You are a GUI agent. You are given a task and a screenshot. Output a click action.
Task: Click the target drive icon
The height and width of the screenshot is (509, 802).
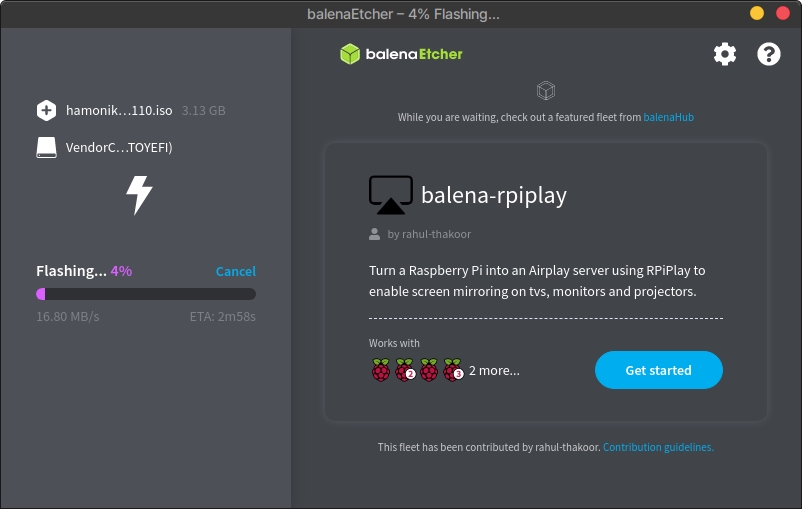pyautogui.click(x=47, y=147)
